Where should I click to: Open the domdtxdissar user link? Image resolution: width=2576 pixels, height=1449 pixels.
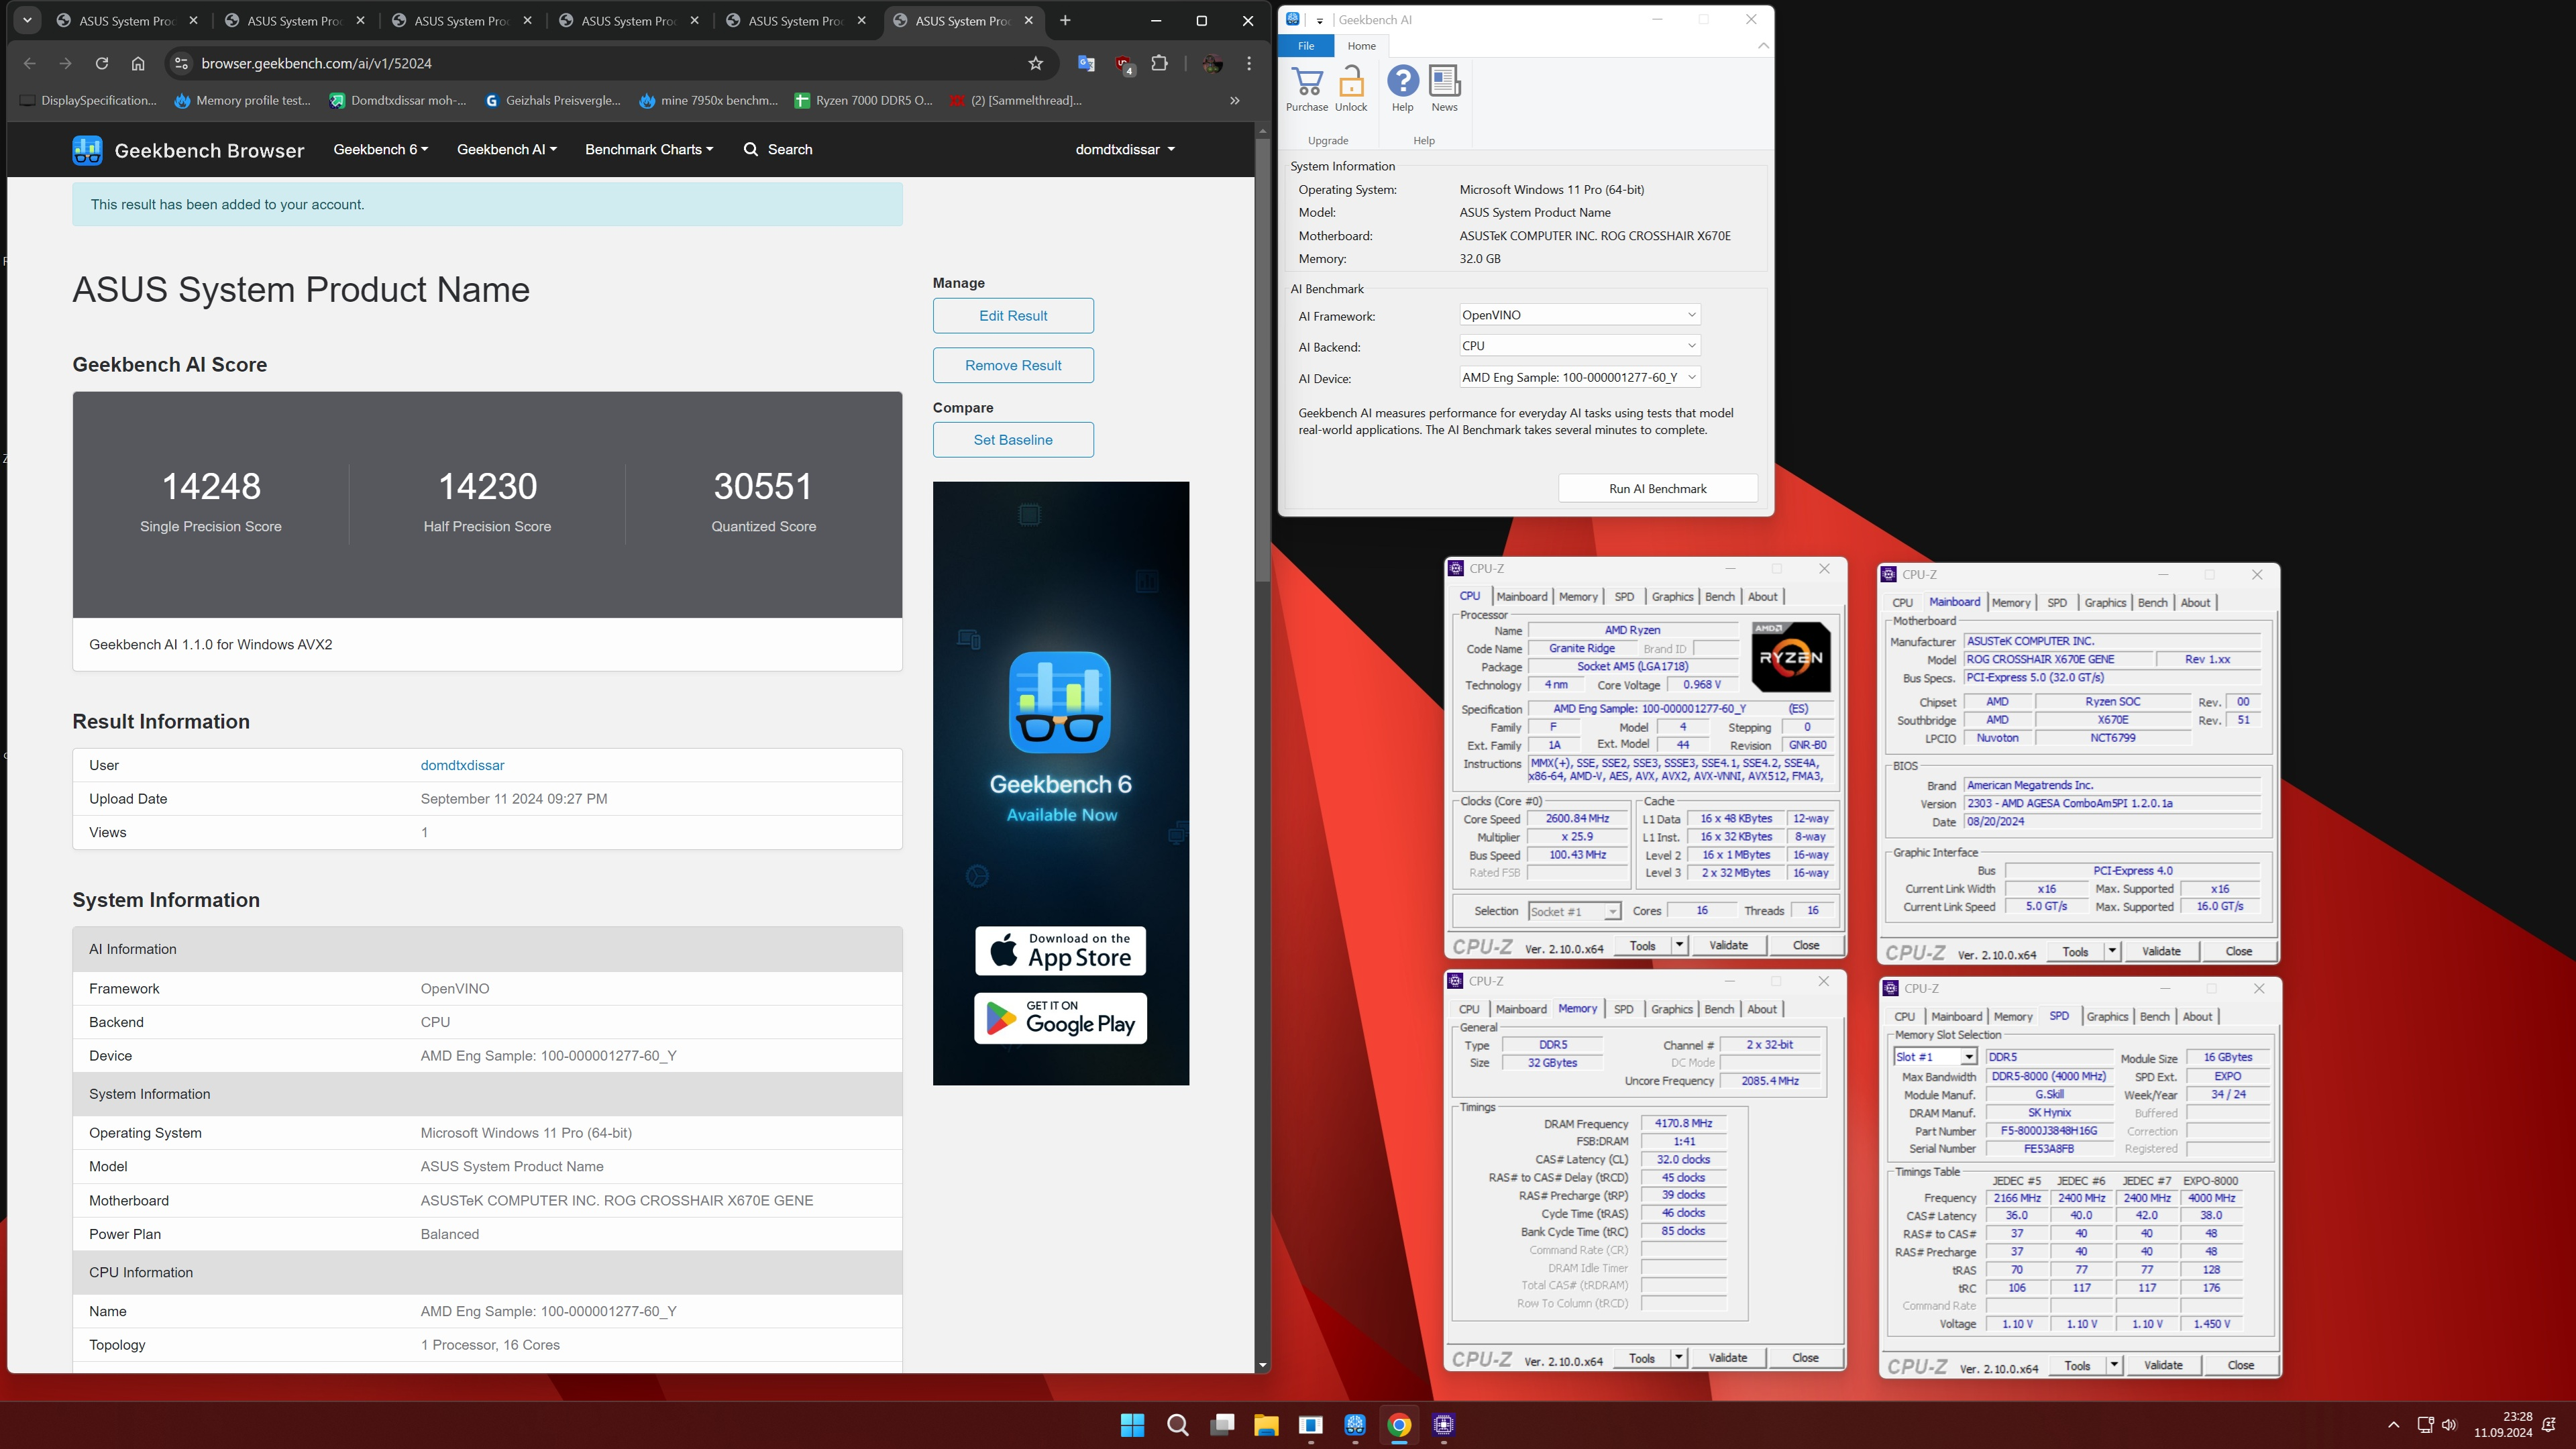(462, 766)
